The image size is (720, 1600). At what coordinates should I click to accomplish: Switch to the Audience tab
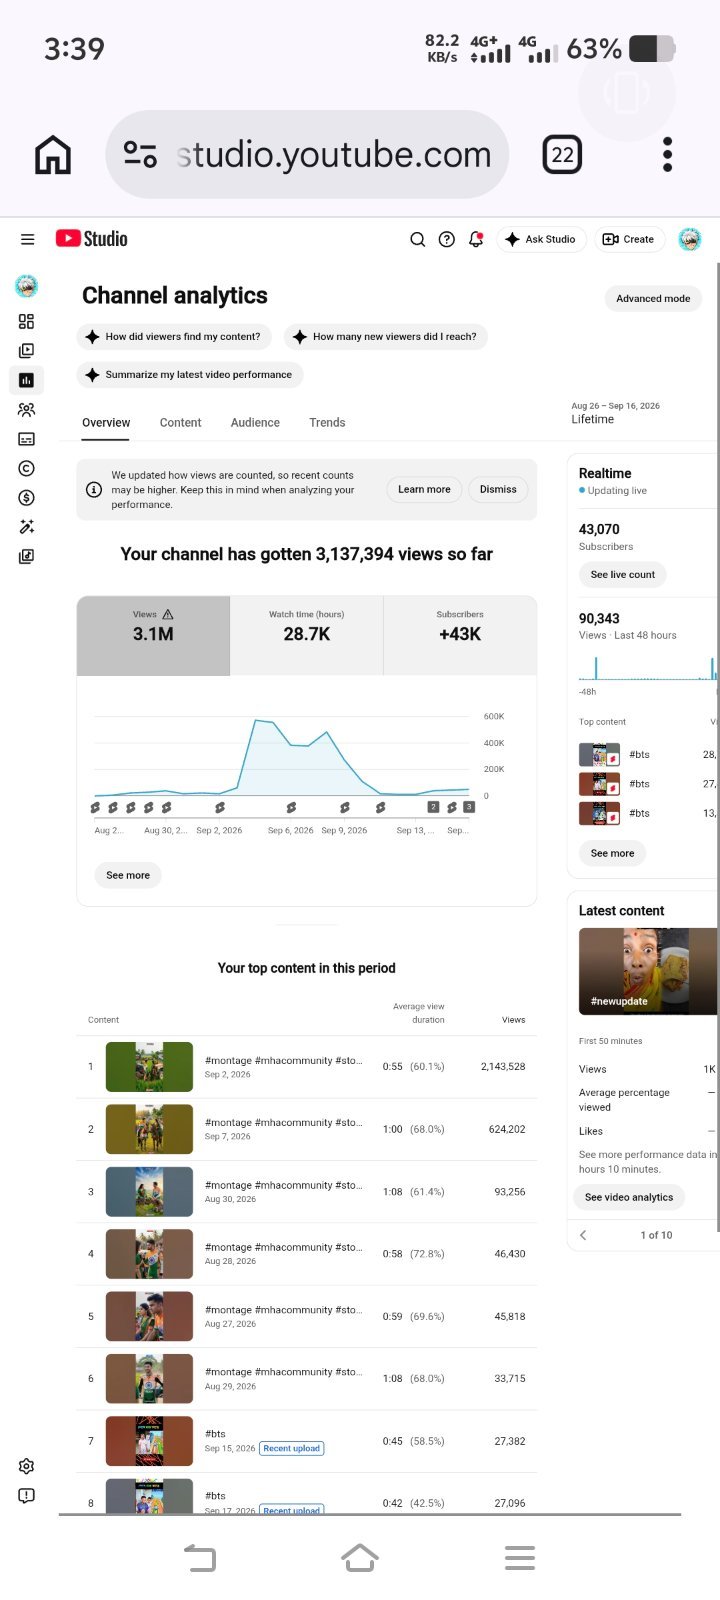[x=255, y=423]
